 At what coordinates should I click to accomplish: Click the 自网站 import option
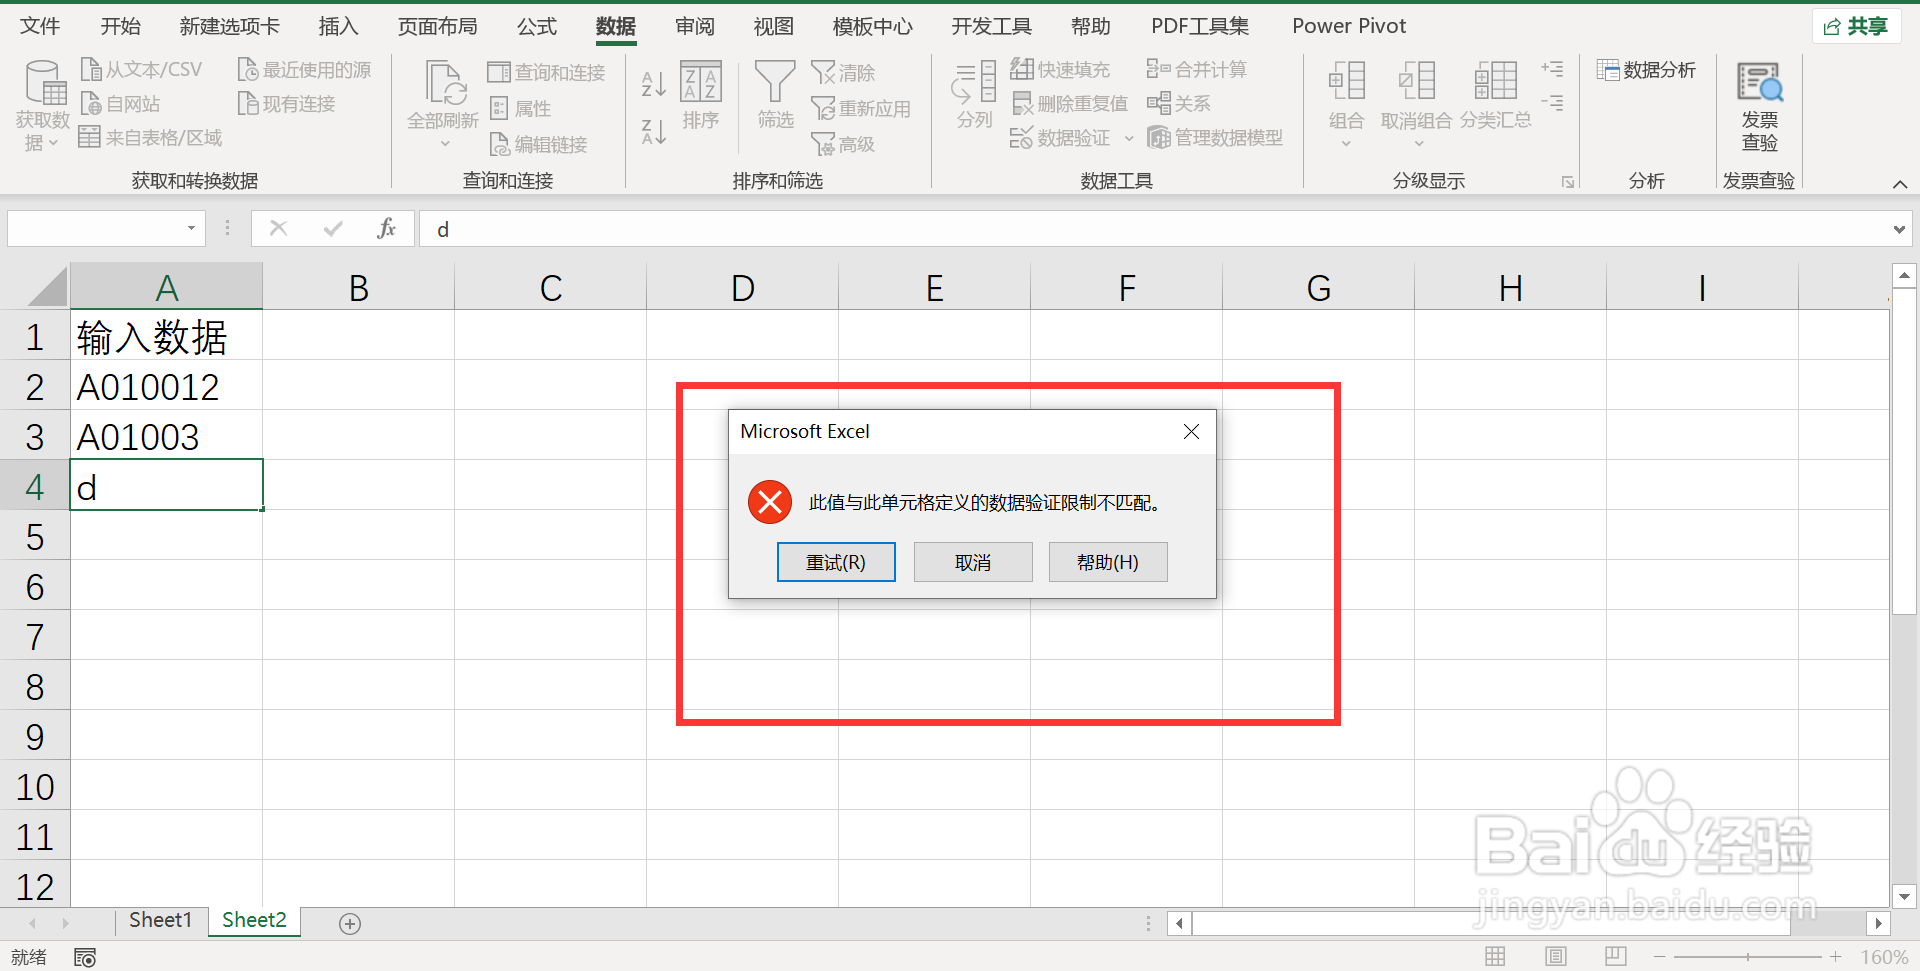120,104
